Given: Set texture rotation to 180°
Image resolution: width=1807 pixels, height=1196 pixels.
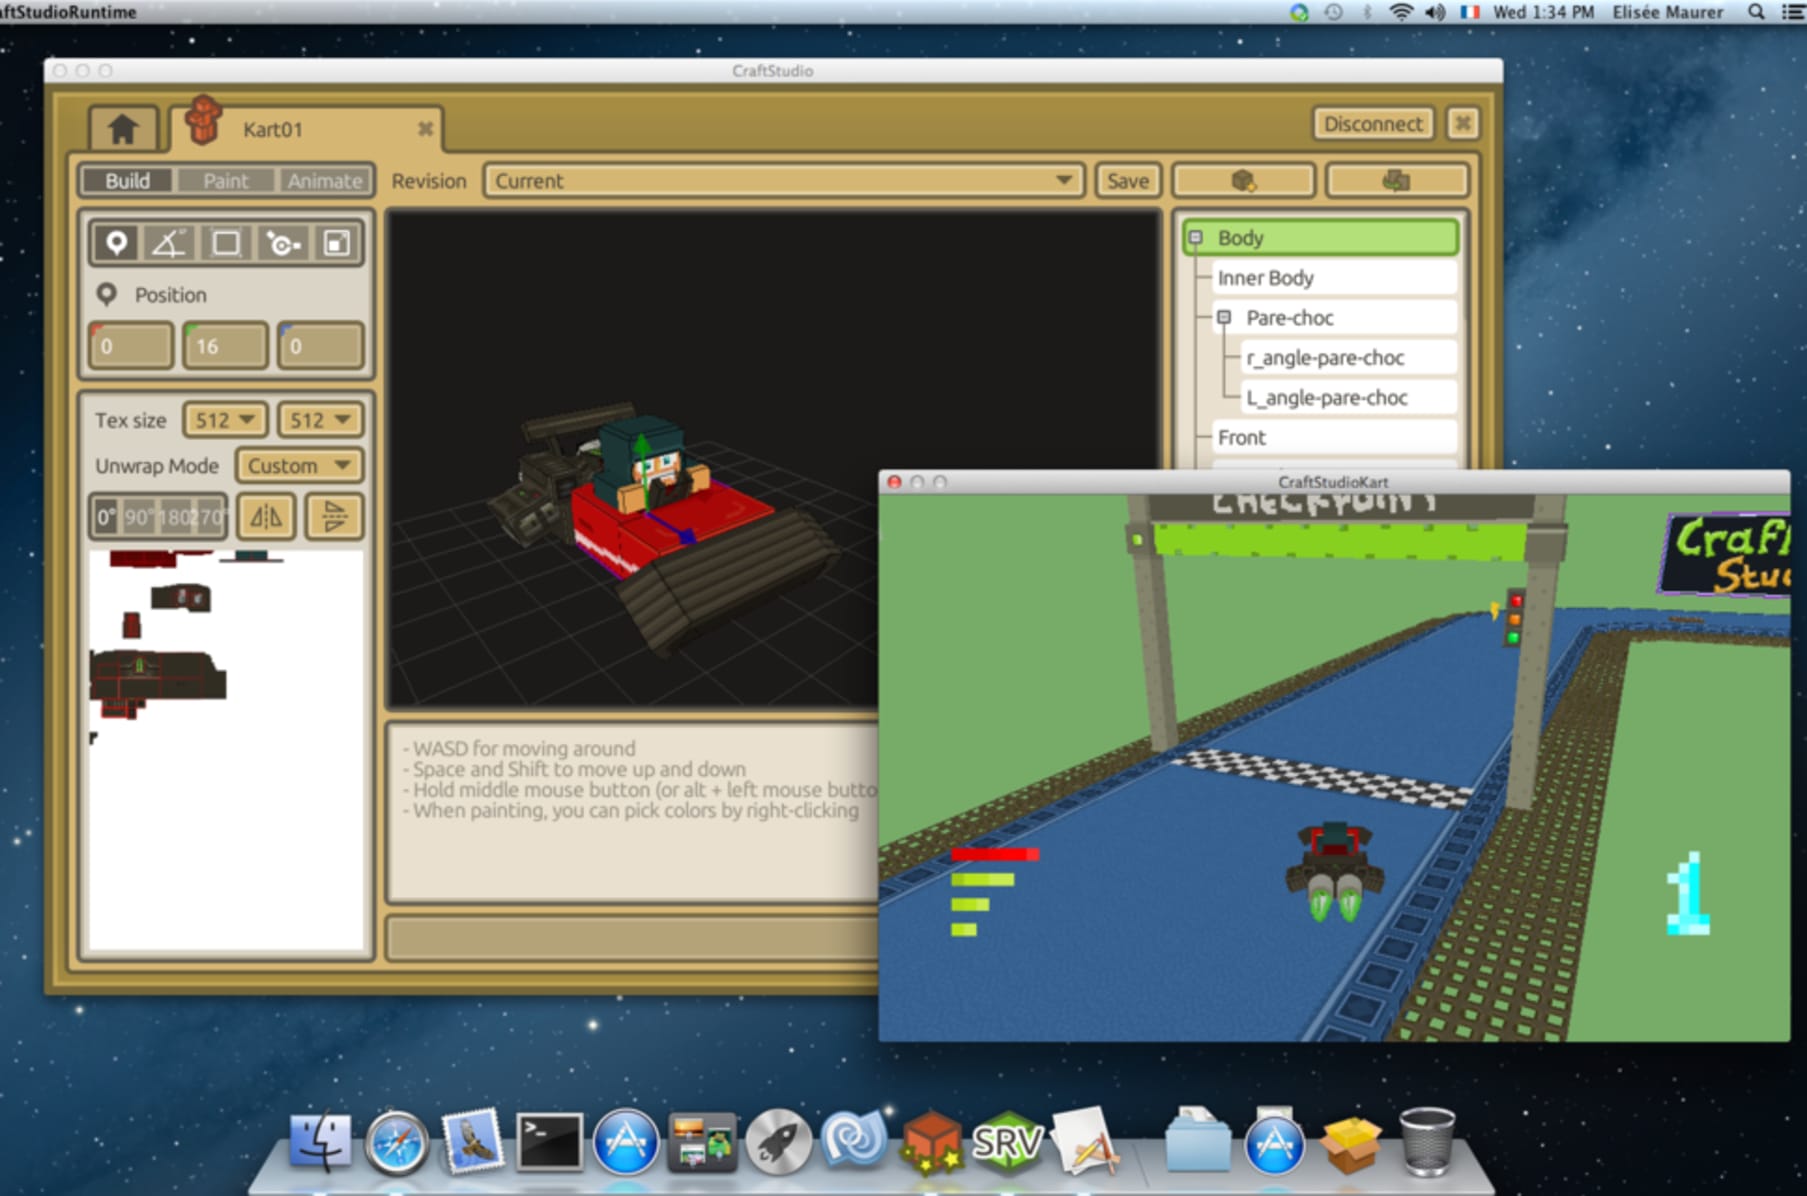Looking at the screenshot, I should [x=174, y=517].
